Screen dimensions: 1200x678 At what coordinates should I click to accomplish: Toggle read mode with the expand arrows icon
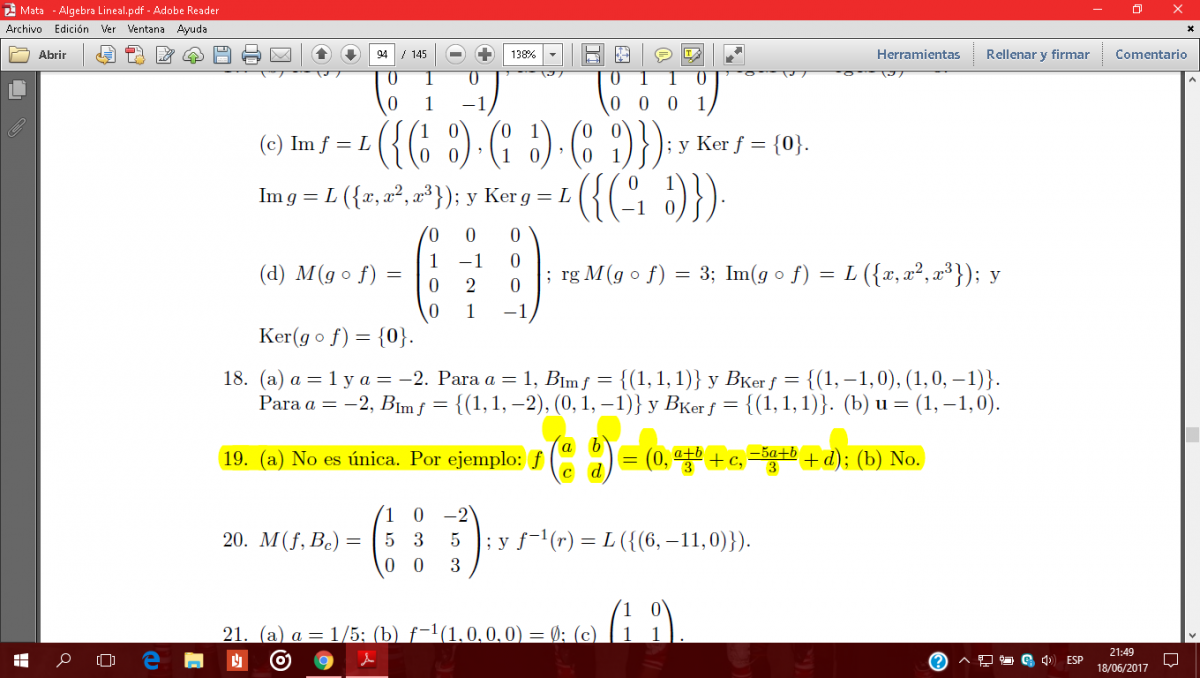pos(734,54)
